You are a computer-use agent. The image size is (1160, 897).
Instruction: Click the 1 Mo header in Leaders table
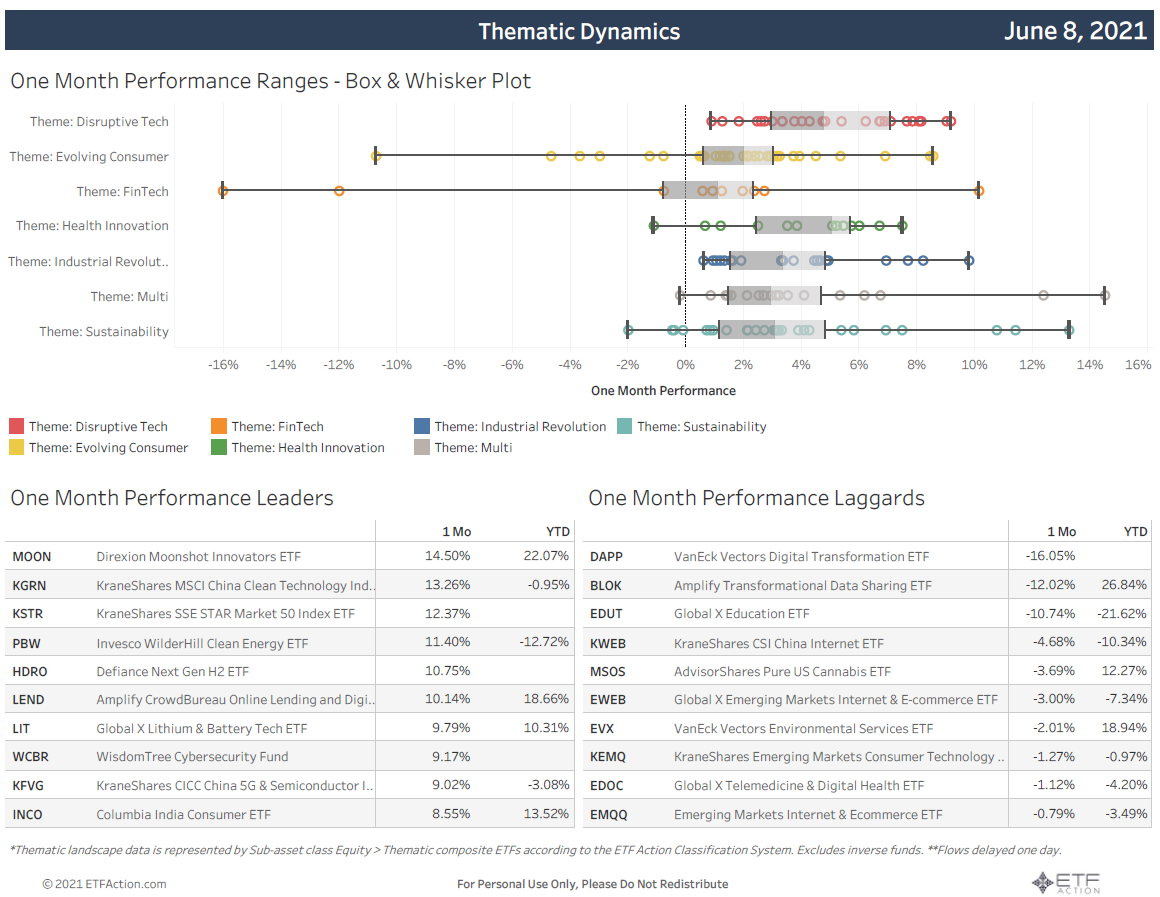456,531
